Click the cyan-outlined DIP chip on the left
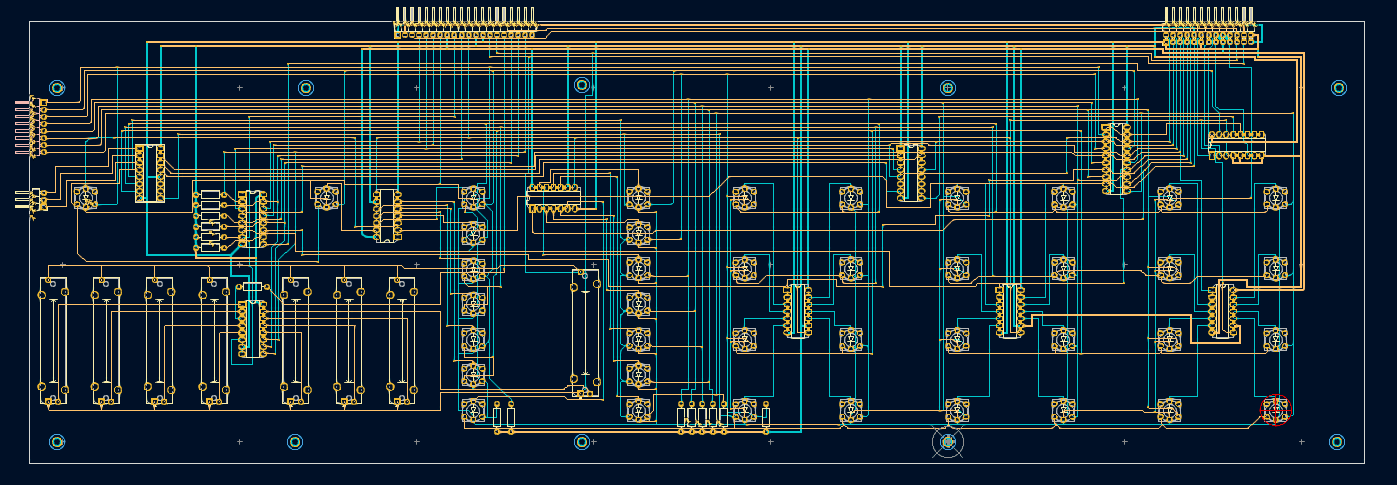The width and height of the screenshot is (1397, 485). click(150, 173)
